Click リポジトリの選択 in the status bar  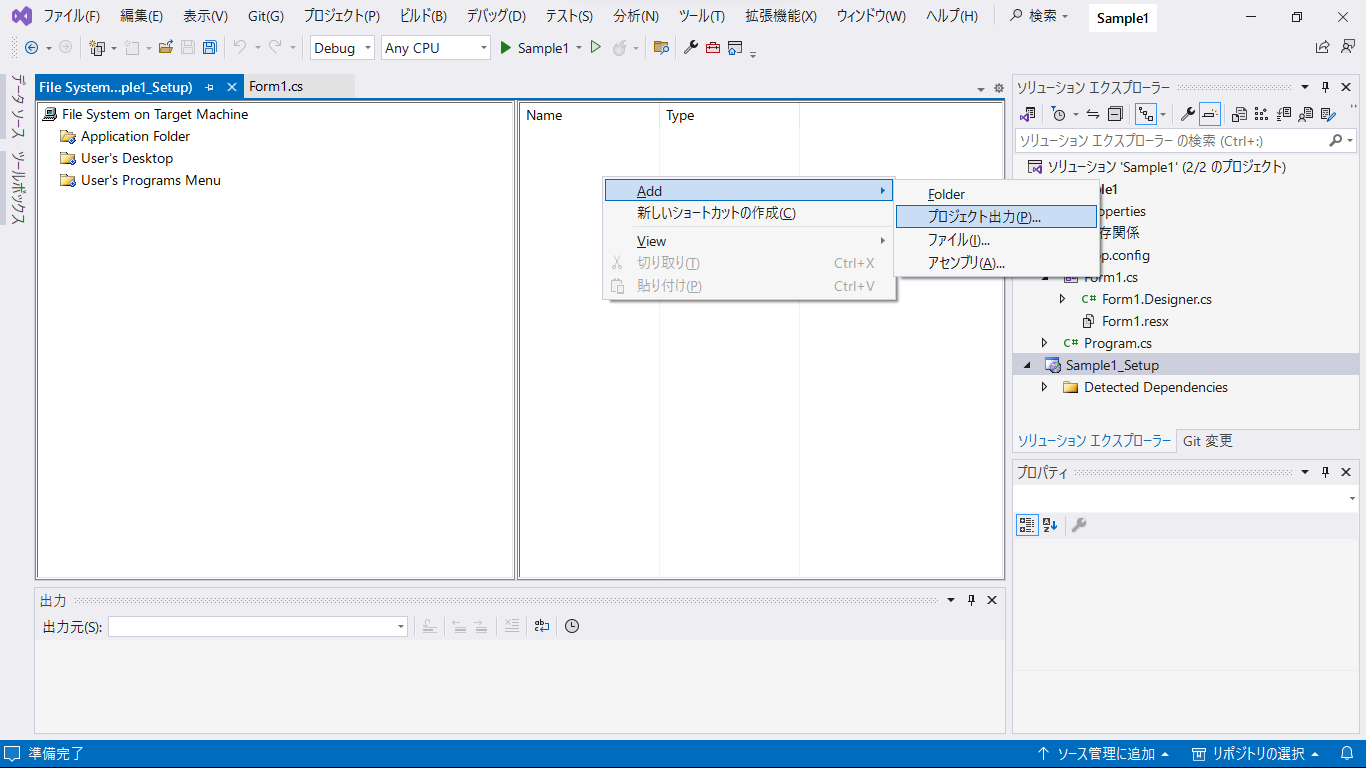(x=1257, y=754)
